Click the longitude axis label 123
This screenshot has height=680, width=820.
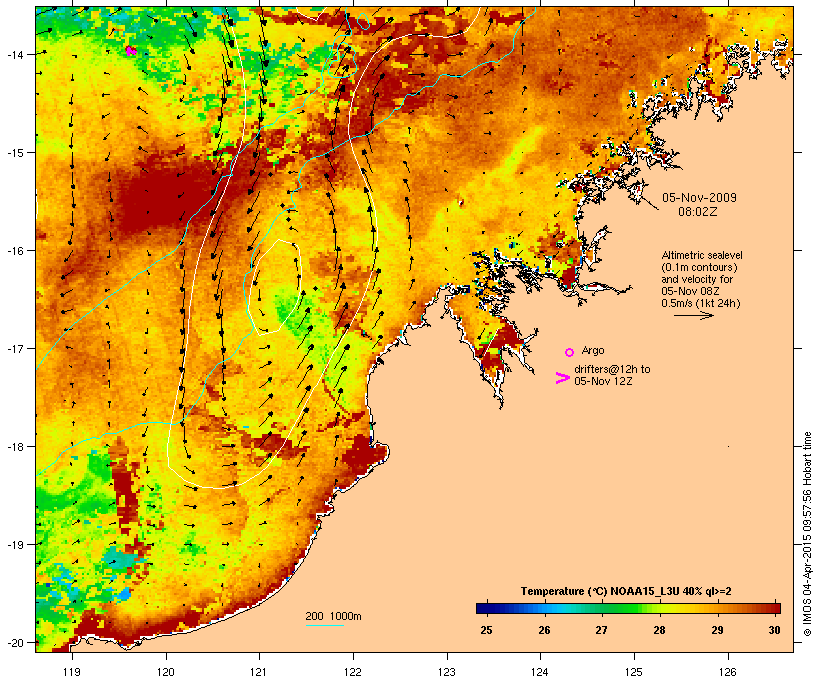(447, 672)
